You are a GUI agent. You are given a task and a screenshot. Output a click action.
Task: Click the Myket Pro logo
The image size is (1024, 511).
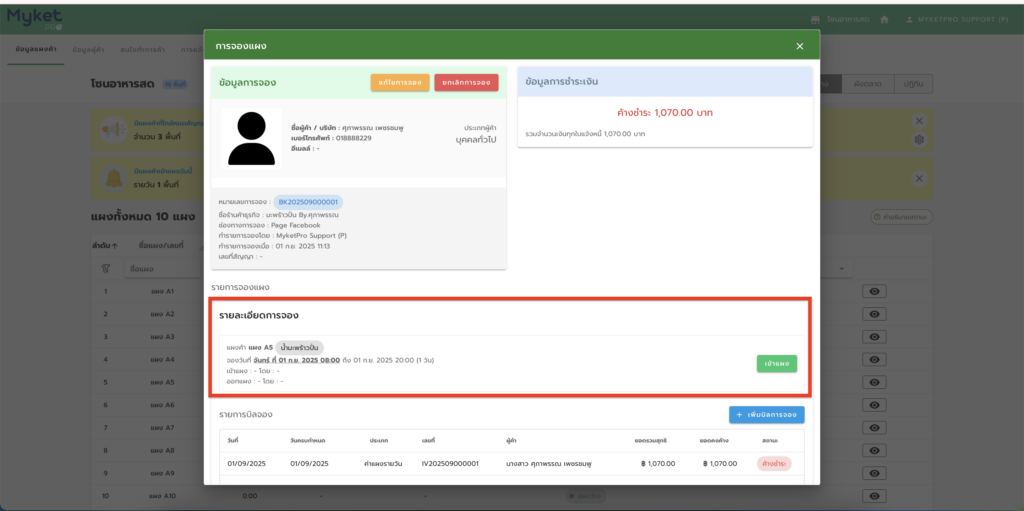coord(35,18)
